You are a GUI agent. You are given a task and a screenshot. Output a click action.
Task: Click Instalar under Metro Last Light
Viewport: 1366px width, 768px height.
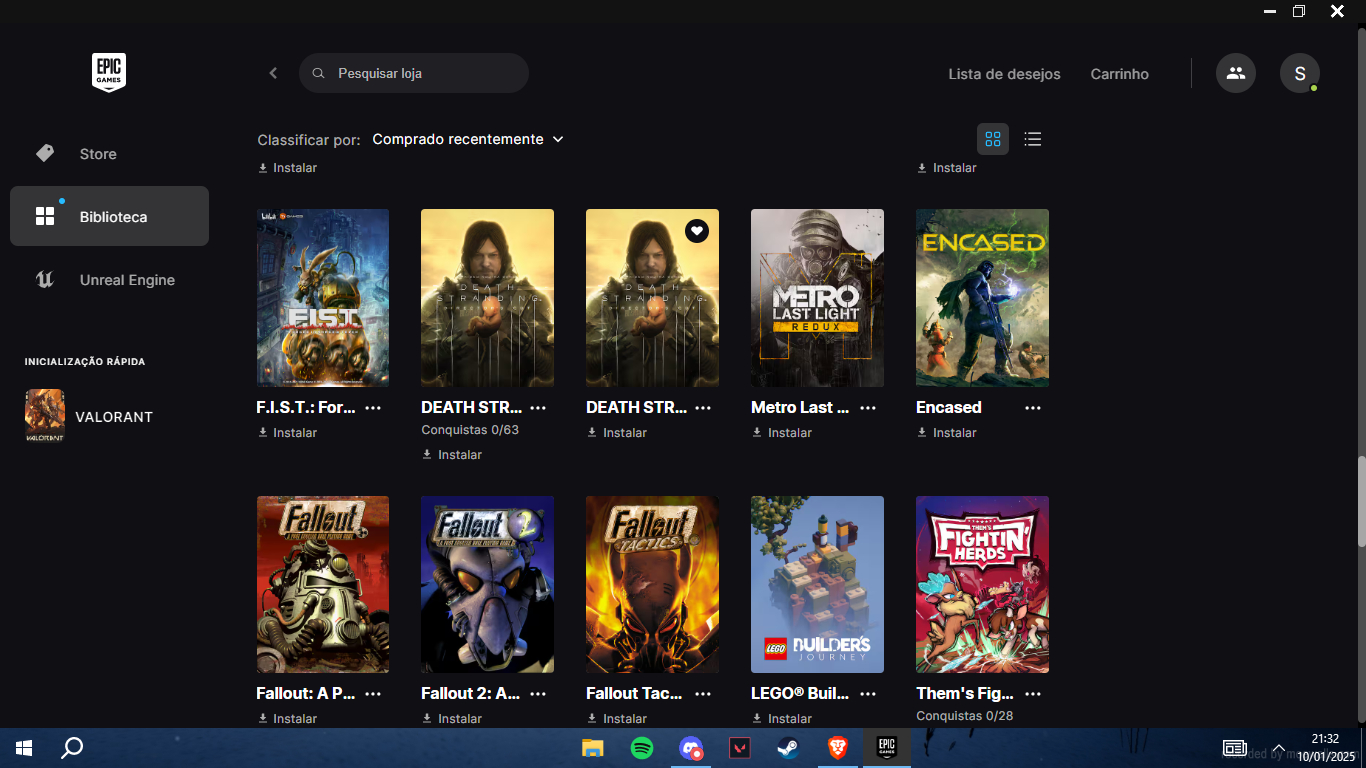coord(782,433)
